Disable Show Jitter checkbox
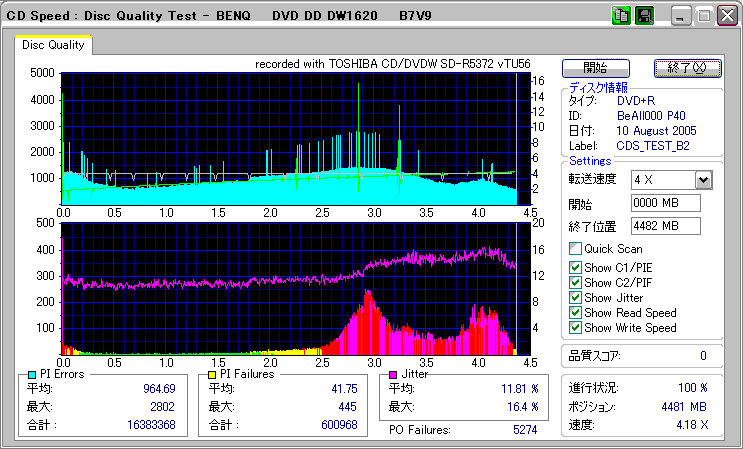The image size is (743, 449). click(x=574, y=297)
